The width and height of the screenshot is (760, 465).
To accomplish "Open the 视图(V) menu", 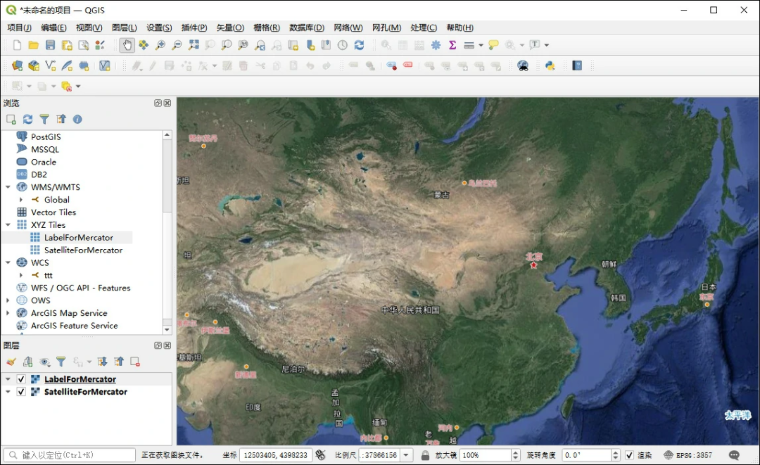I will click(x=89, y=28).
